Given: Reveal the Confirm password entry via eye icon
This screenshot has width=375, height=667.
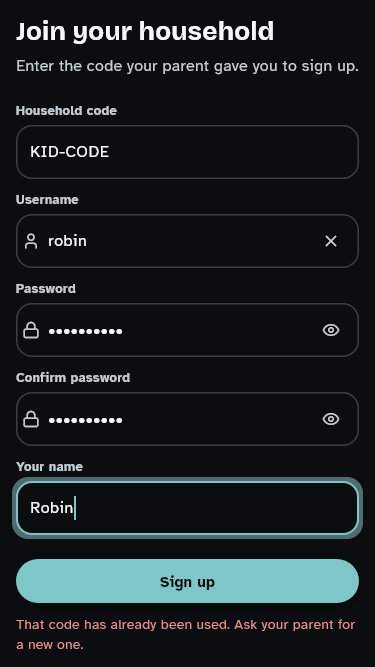Looking at the screenshot, I should coord(331,419).
